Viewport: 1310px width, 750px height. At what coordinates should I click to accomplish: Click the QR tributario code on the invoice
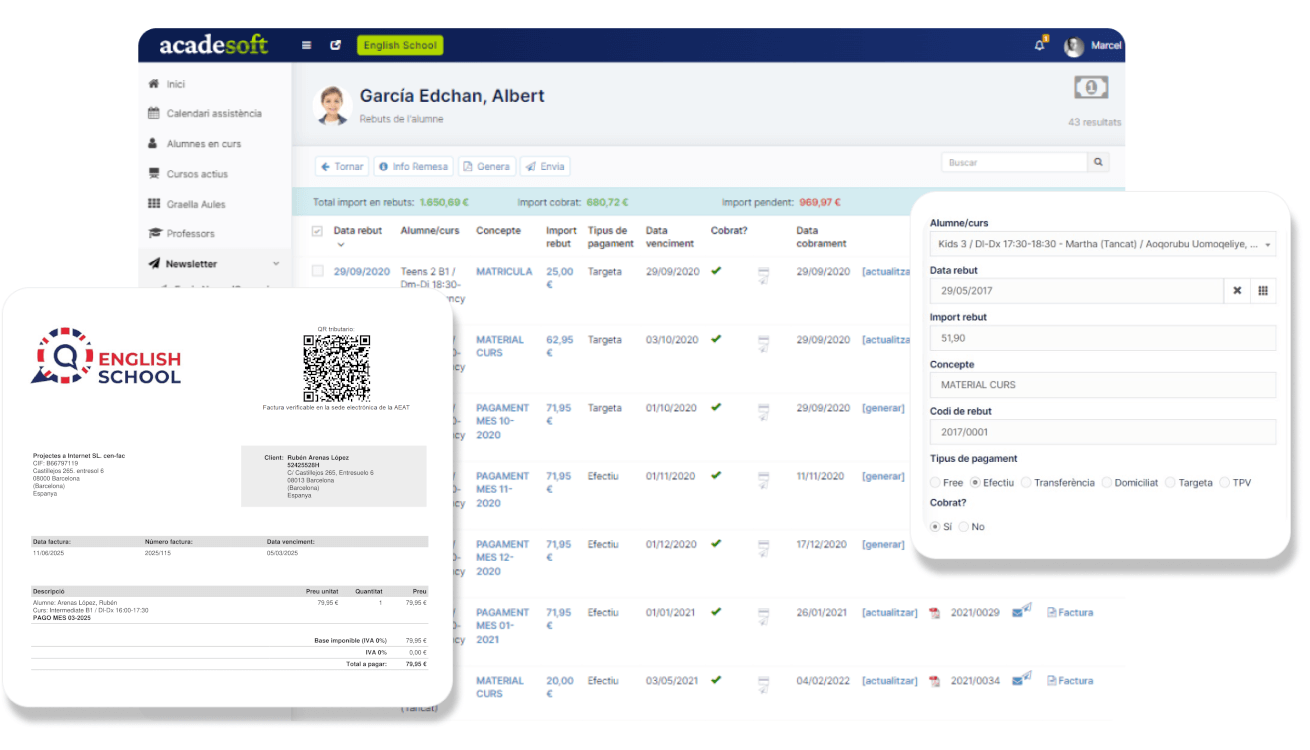click(x=336, y=368)
